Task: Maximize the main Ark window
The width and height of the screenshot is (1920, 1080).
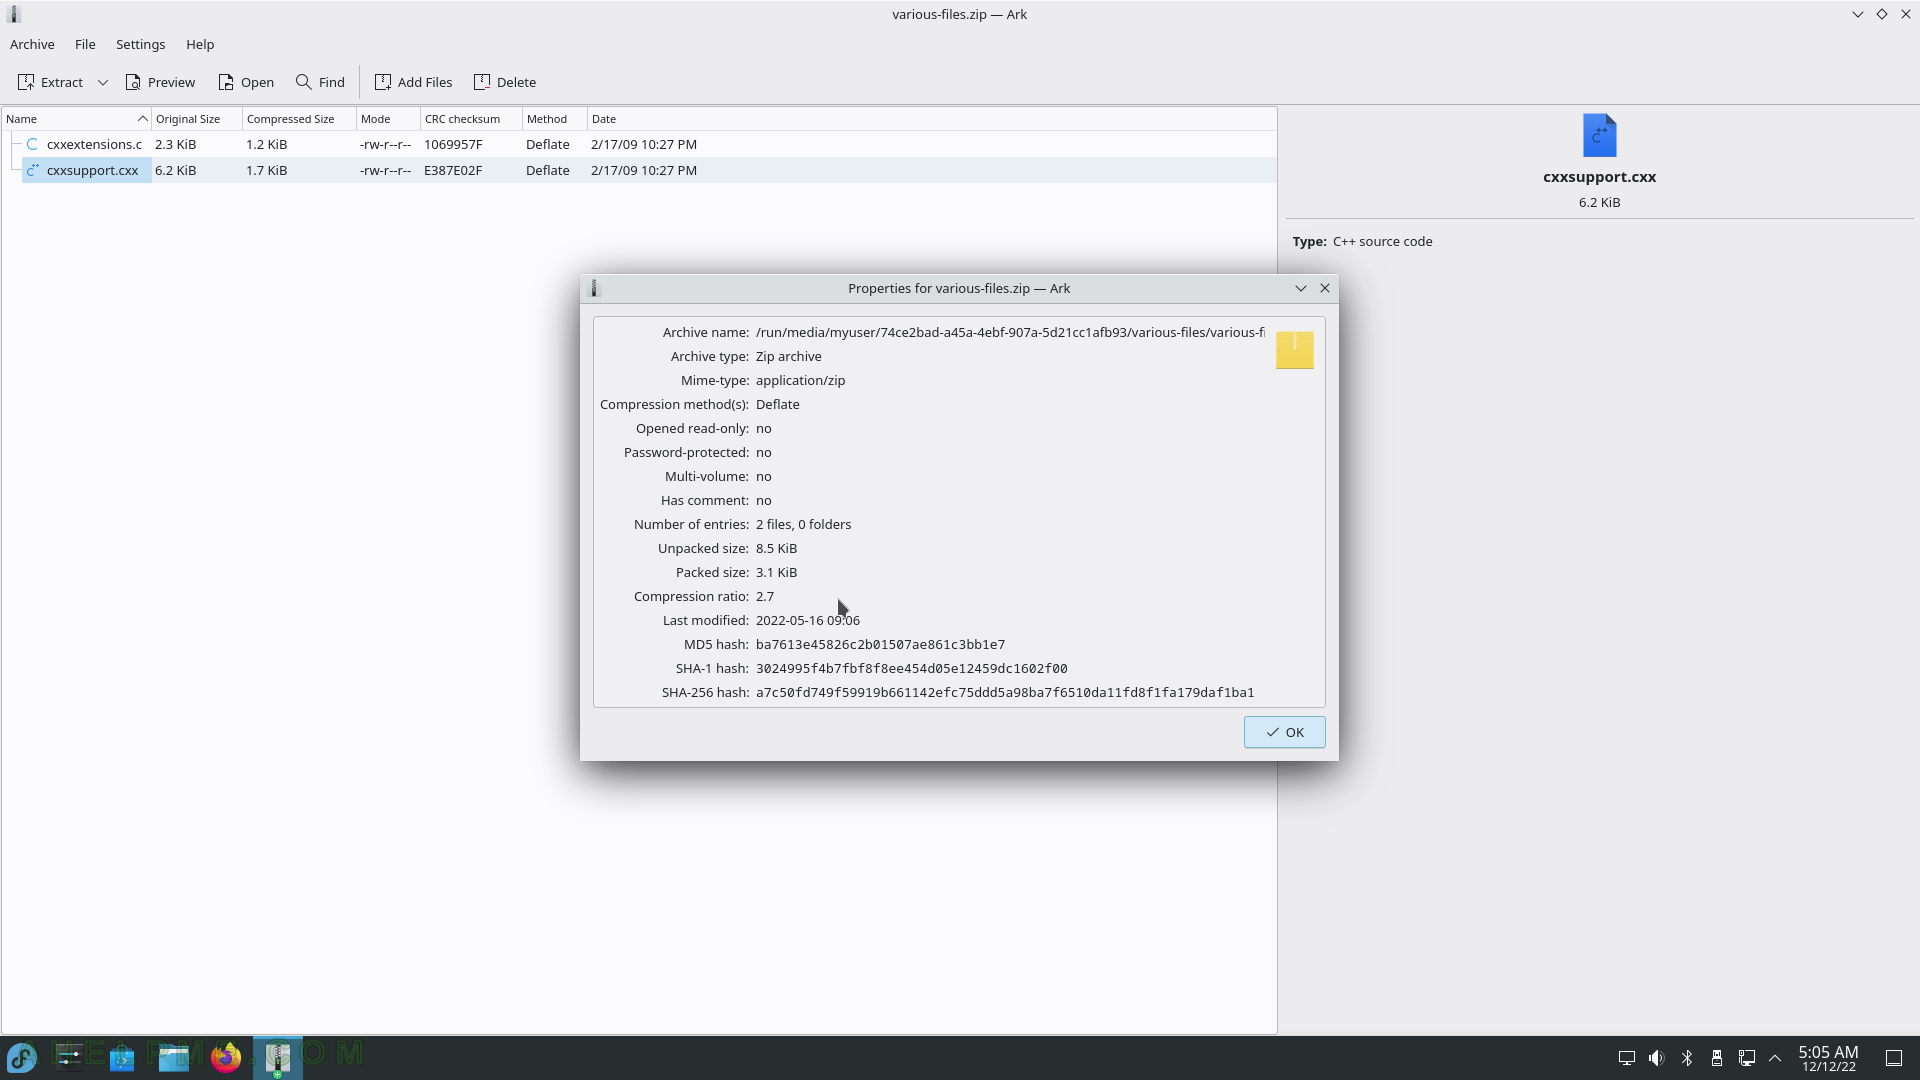Action: click(x=1881, y=14)
